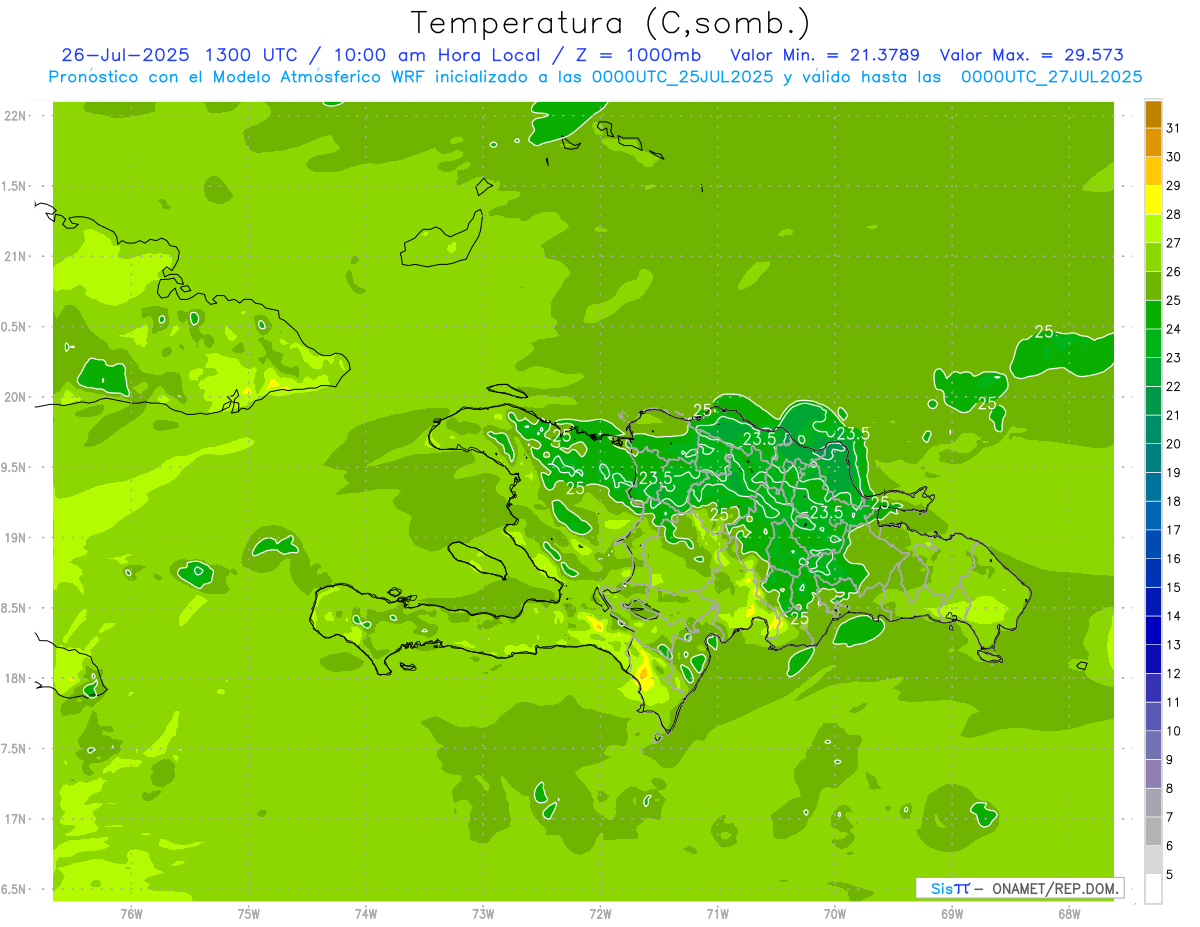Click the dark orange top colorbar swatch

1153,114
